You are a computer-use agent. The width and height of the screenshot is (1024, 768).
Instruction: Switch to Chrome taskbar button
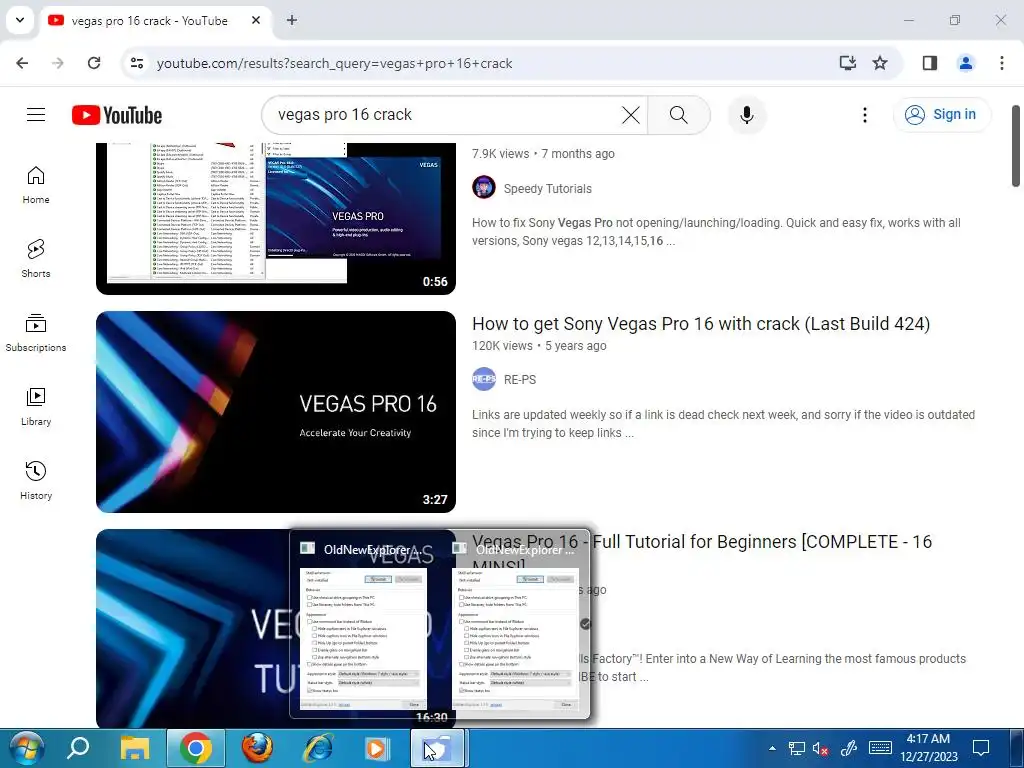(196, 748)
